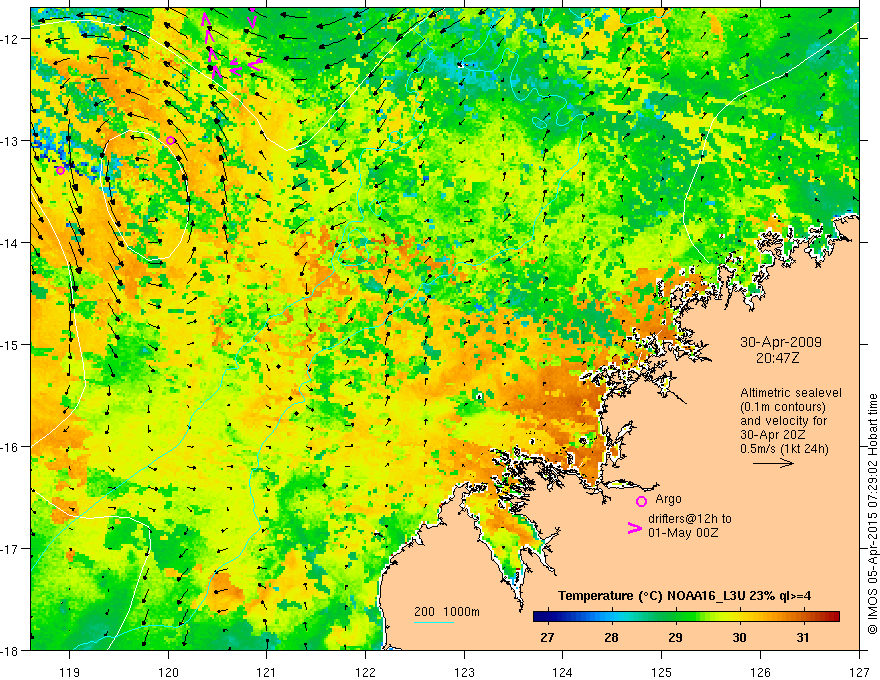The height and width of the screenshot is (680, 880).
Task: Click the 'drifters@12h to' legend label
Action: coord(690,519)
